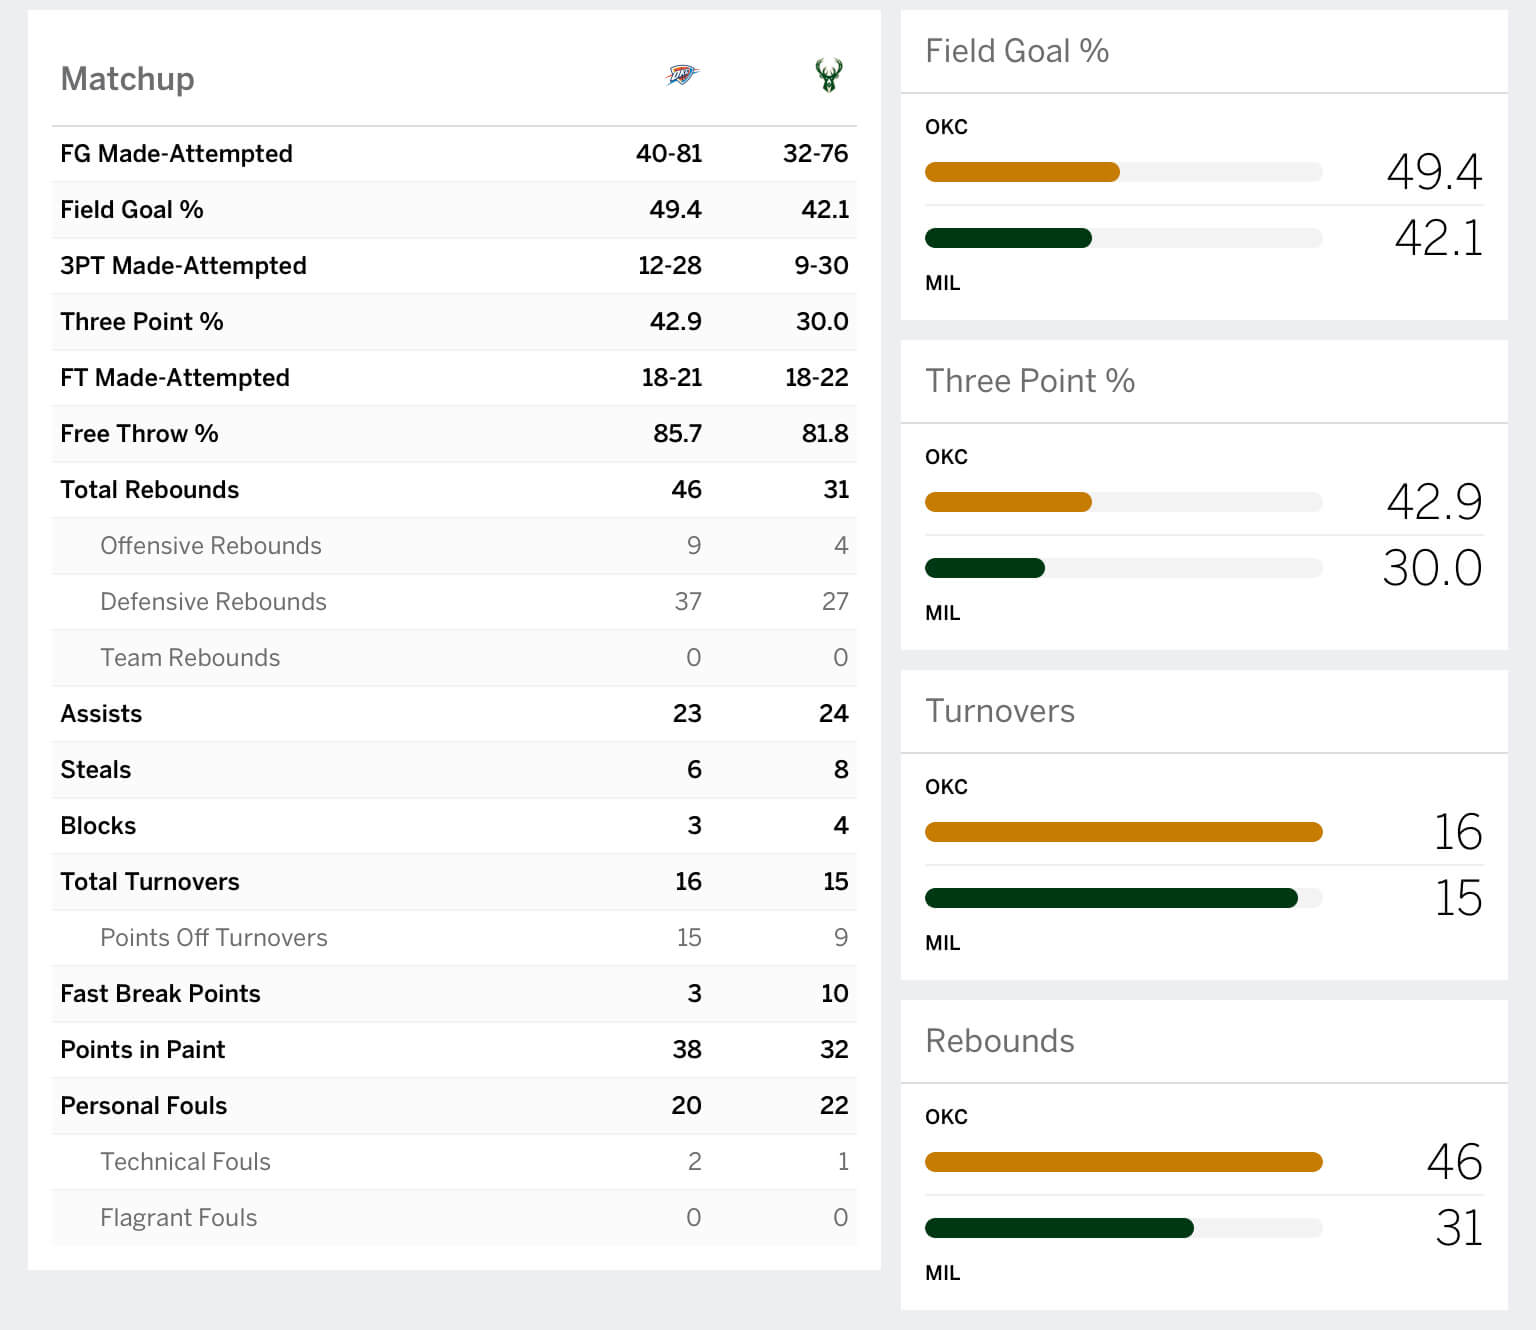Click the Field Goal % card title
This screenshot has height=1330, width=1536.
click(x=1016, y=51)
